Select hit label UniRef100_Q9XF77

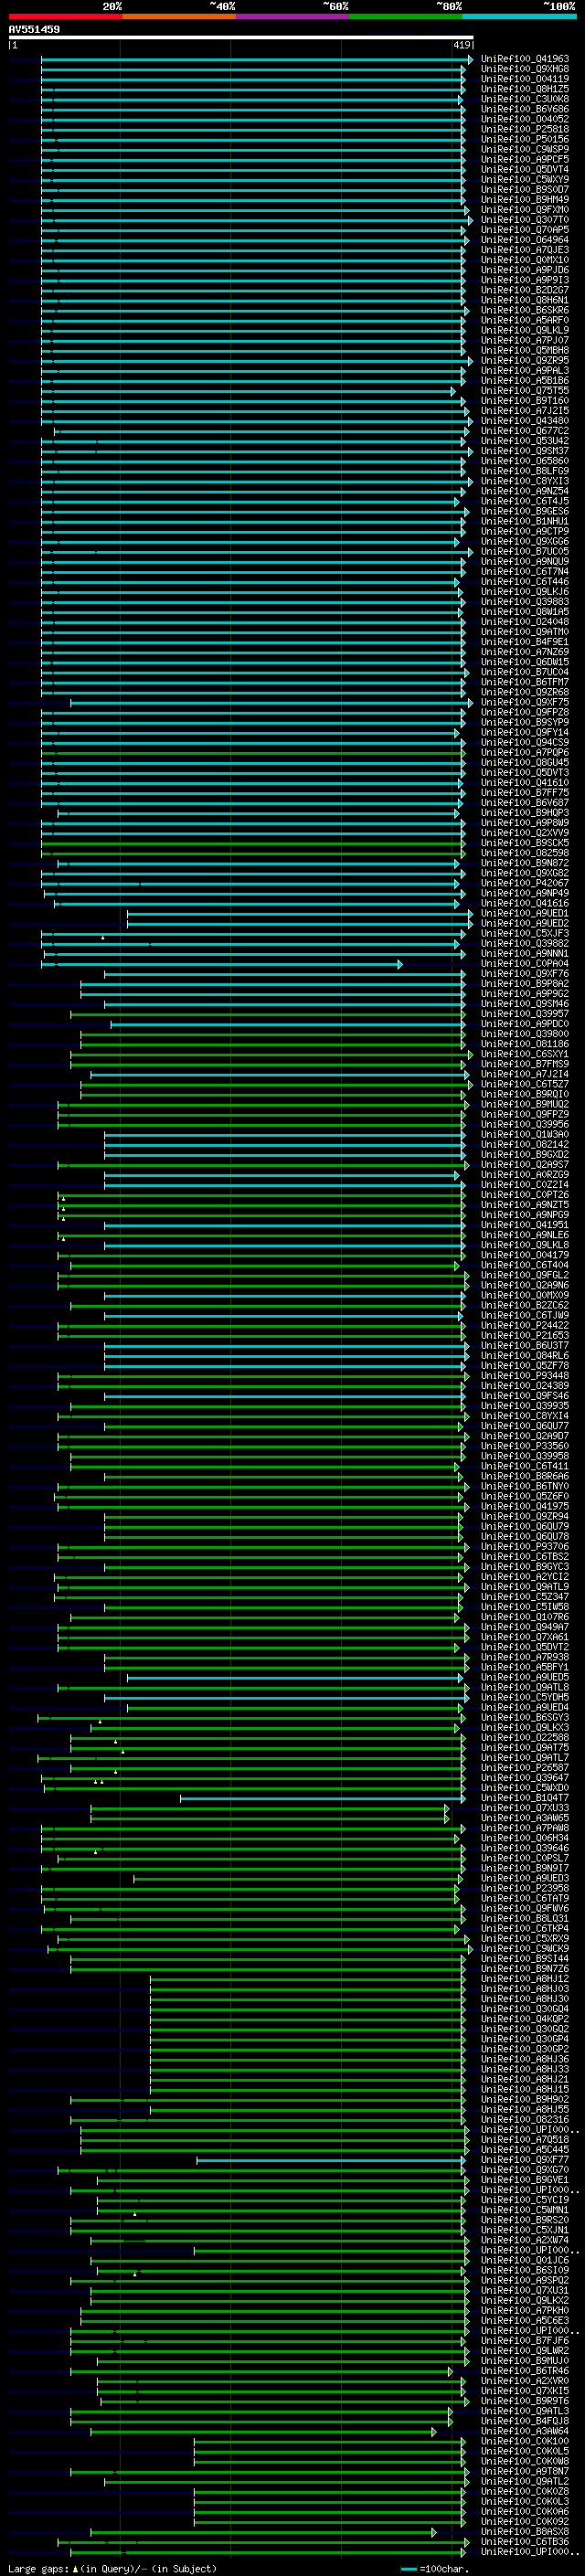click(x=525, y=2160)
